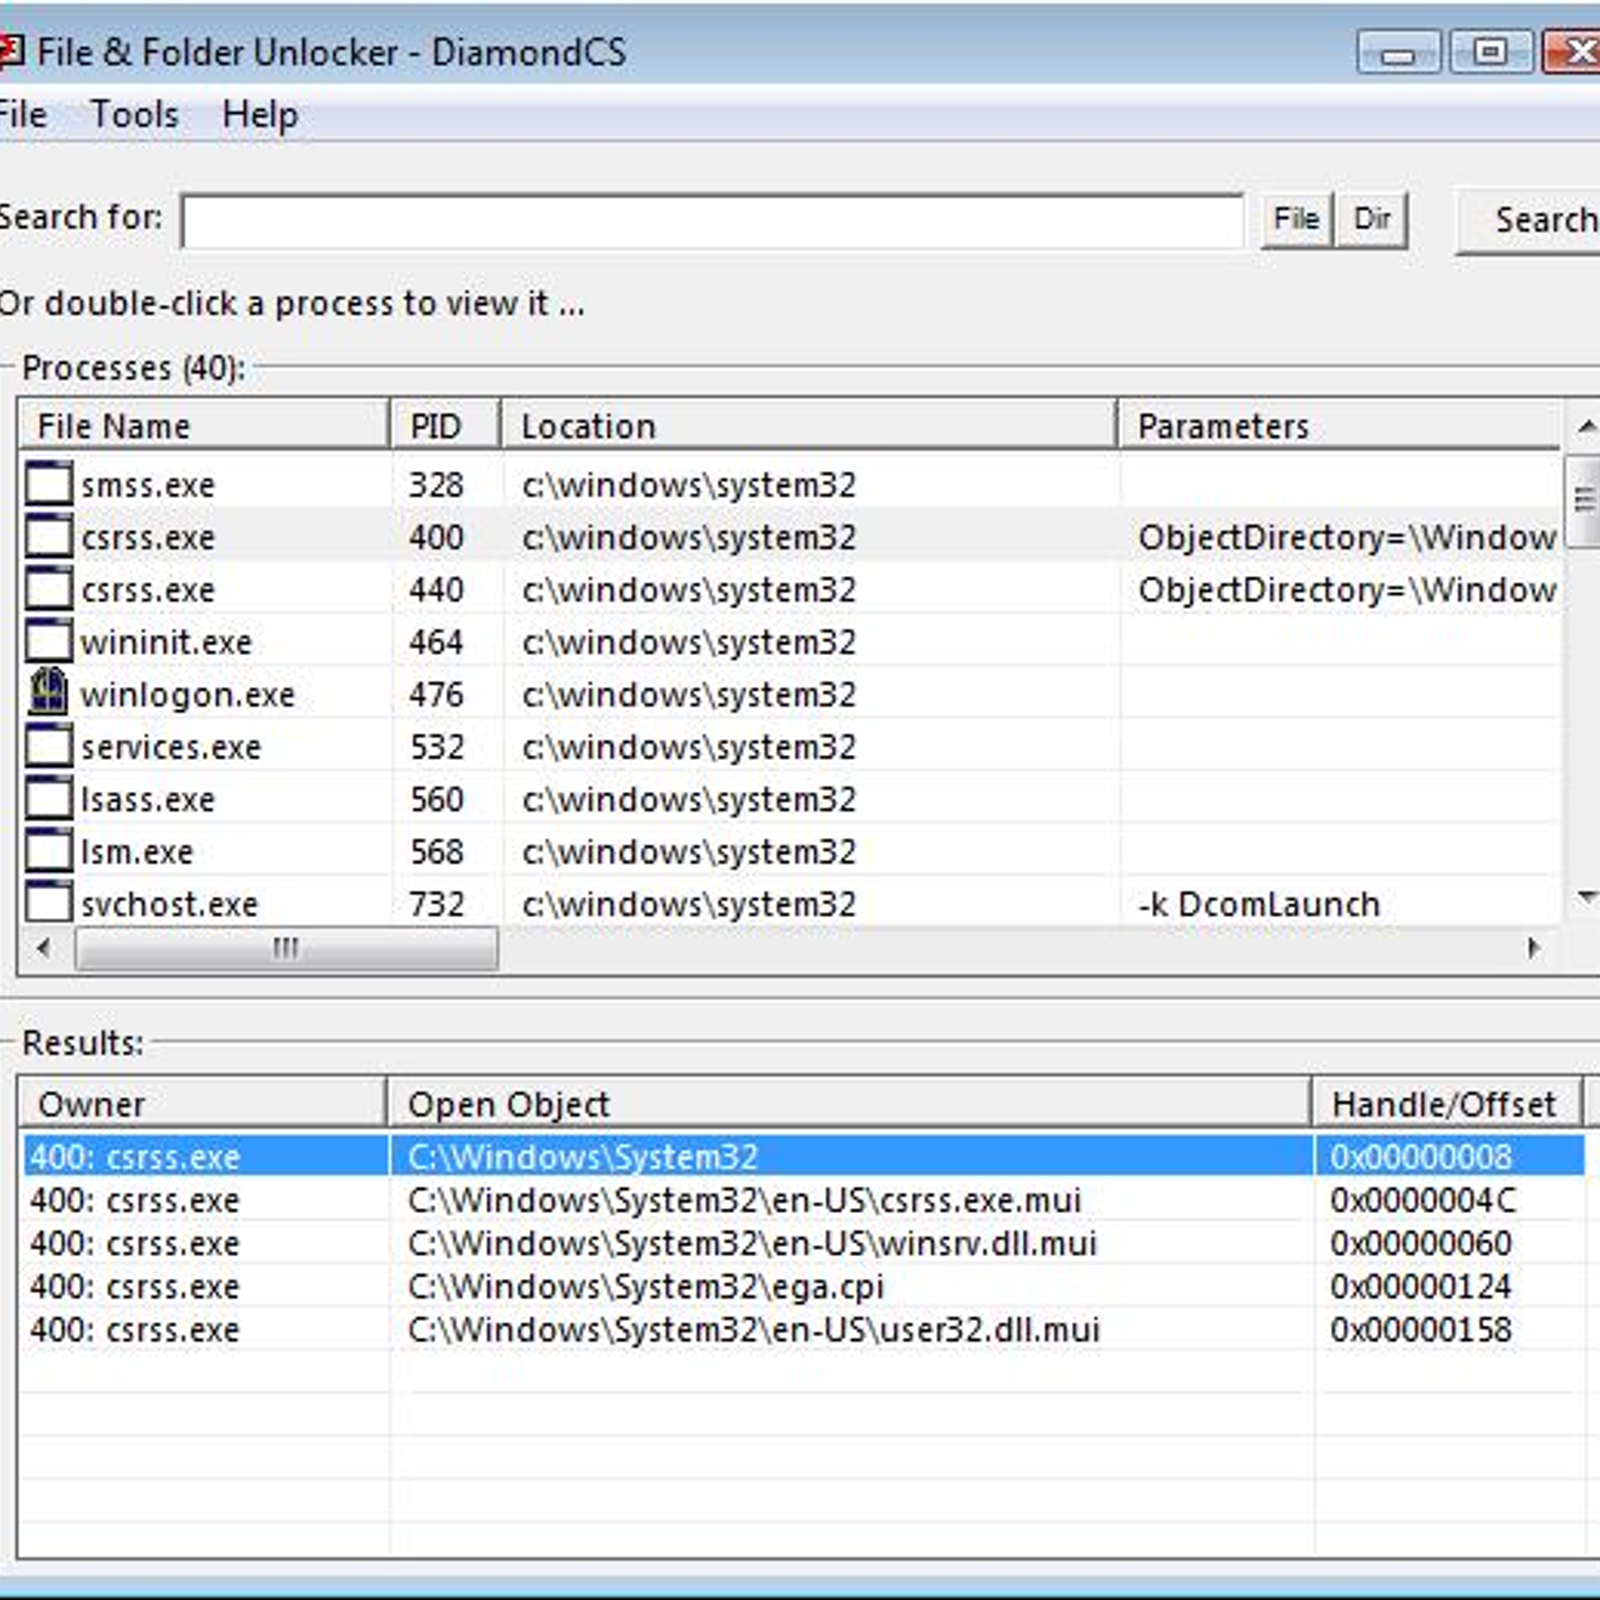Sort processes by Location column
Image resolution: width=1600 pixels, height=1600 pixels.
point(808,426)
